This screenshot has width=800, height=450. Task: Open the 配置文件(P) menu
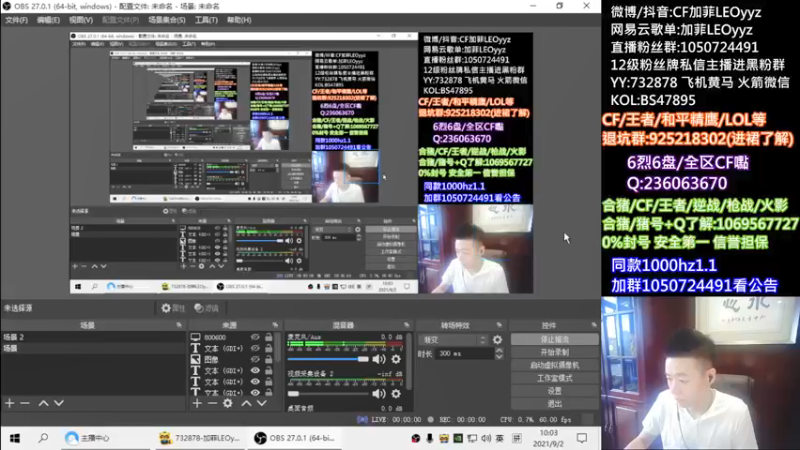(x=120, y=20)
